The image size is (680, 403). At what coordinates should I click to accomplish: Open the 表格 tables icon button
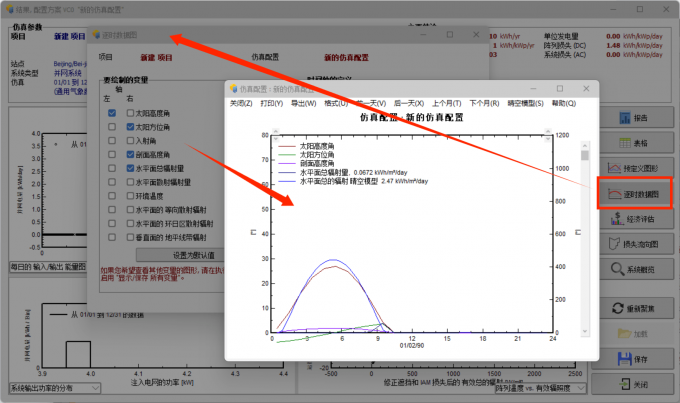tap(634, 143)
